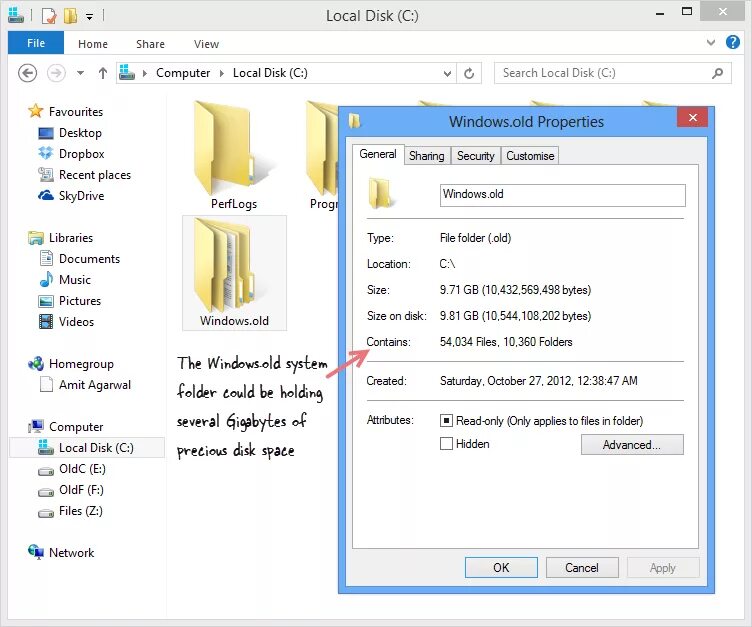Open the File menu tab
Image resolution: width=752 pixels, height=627 pixels.
tap(36, 43)
